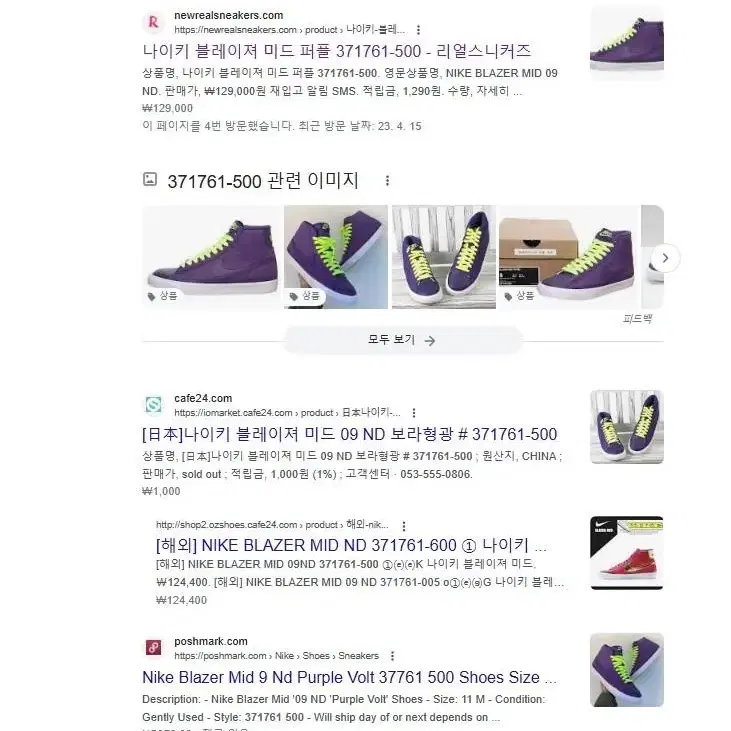Click the newrealsneakers.com favicon
731x731 pixels.
[x=153, y=22]
